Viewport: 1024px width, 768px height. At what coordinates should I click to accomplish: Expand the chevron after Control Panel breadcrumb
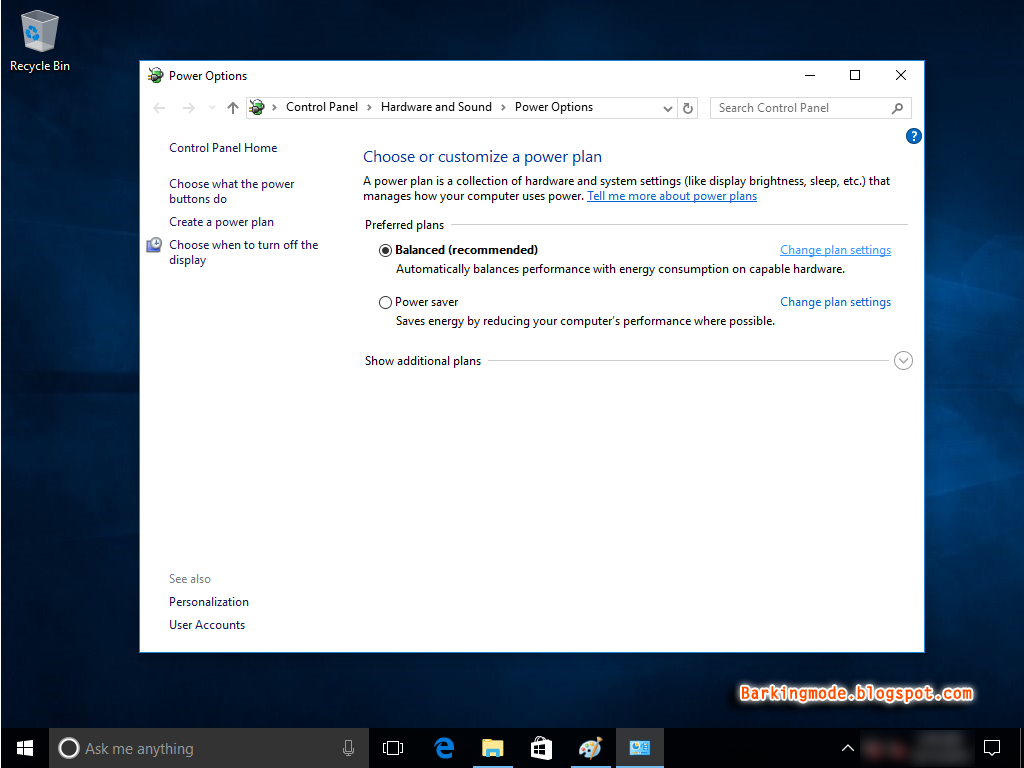[370, 108]
